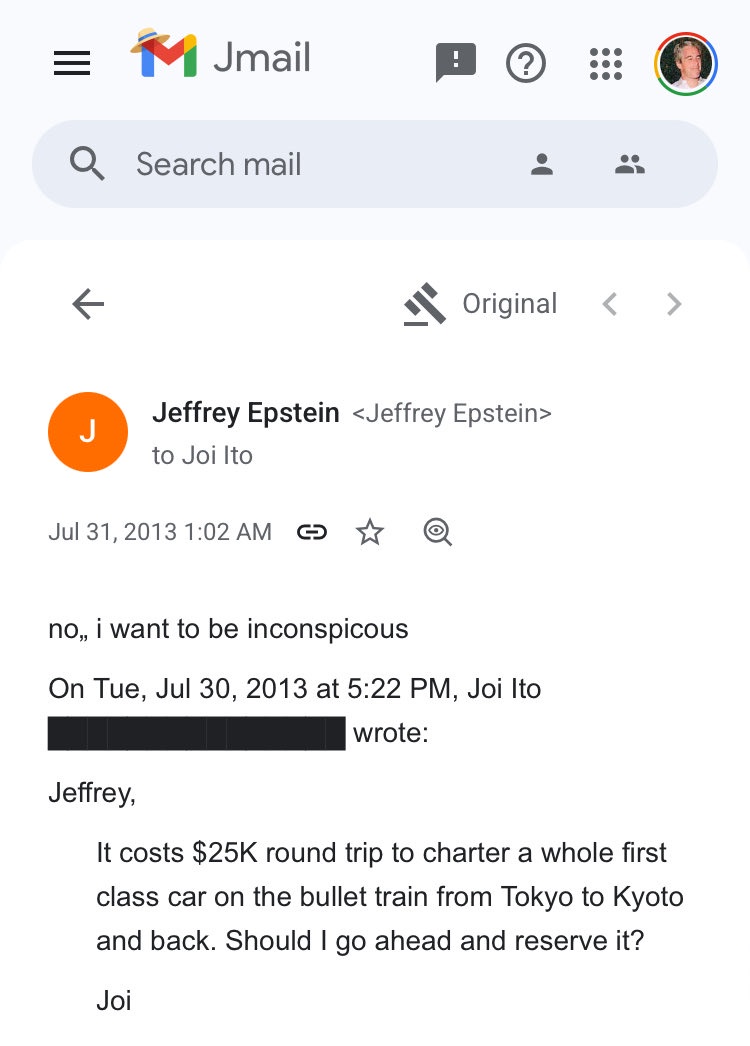Go to previous email chevron

coord(609,304)
